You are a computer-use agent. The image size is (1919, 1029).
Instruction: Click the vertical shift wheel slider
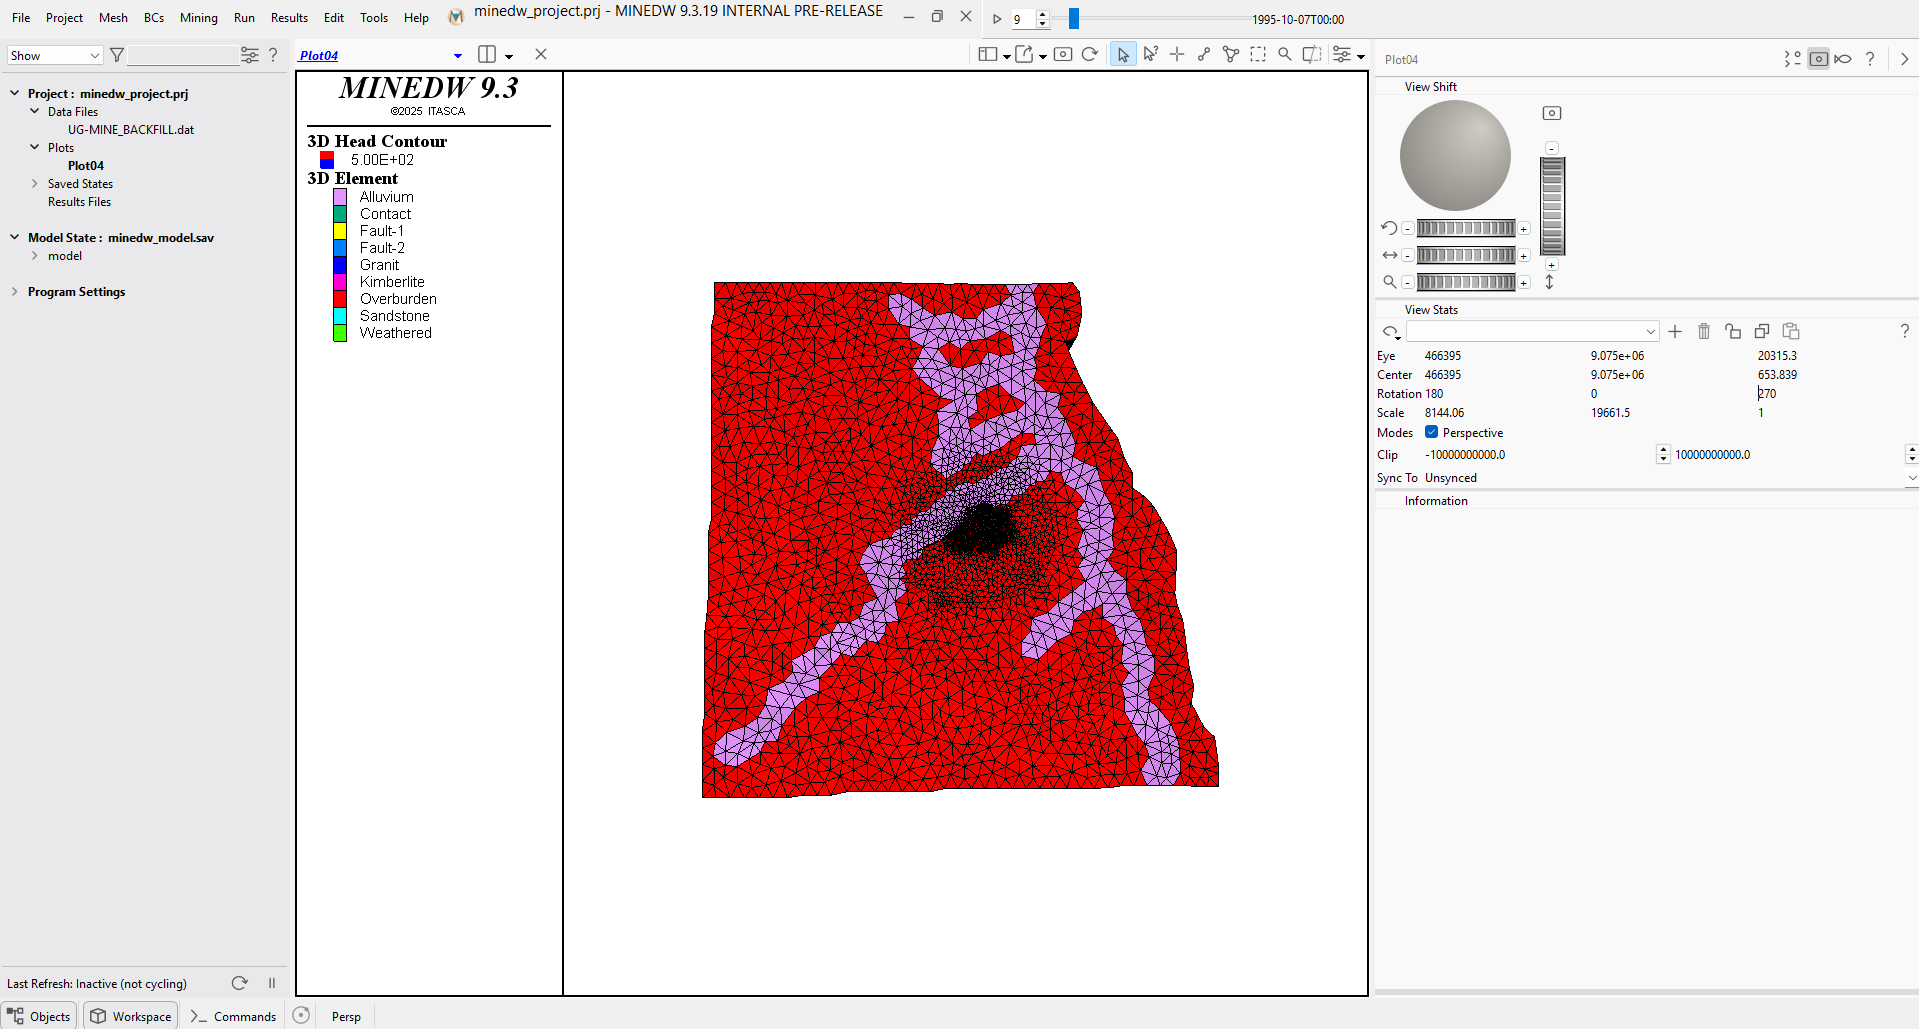point(1552,206)
